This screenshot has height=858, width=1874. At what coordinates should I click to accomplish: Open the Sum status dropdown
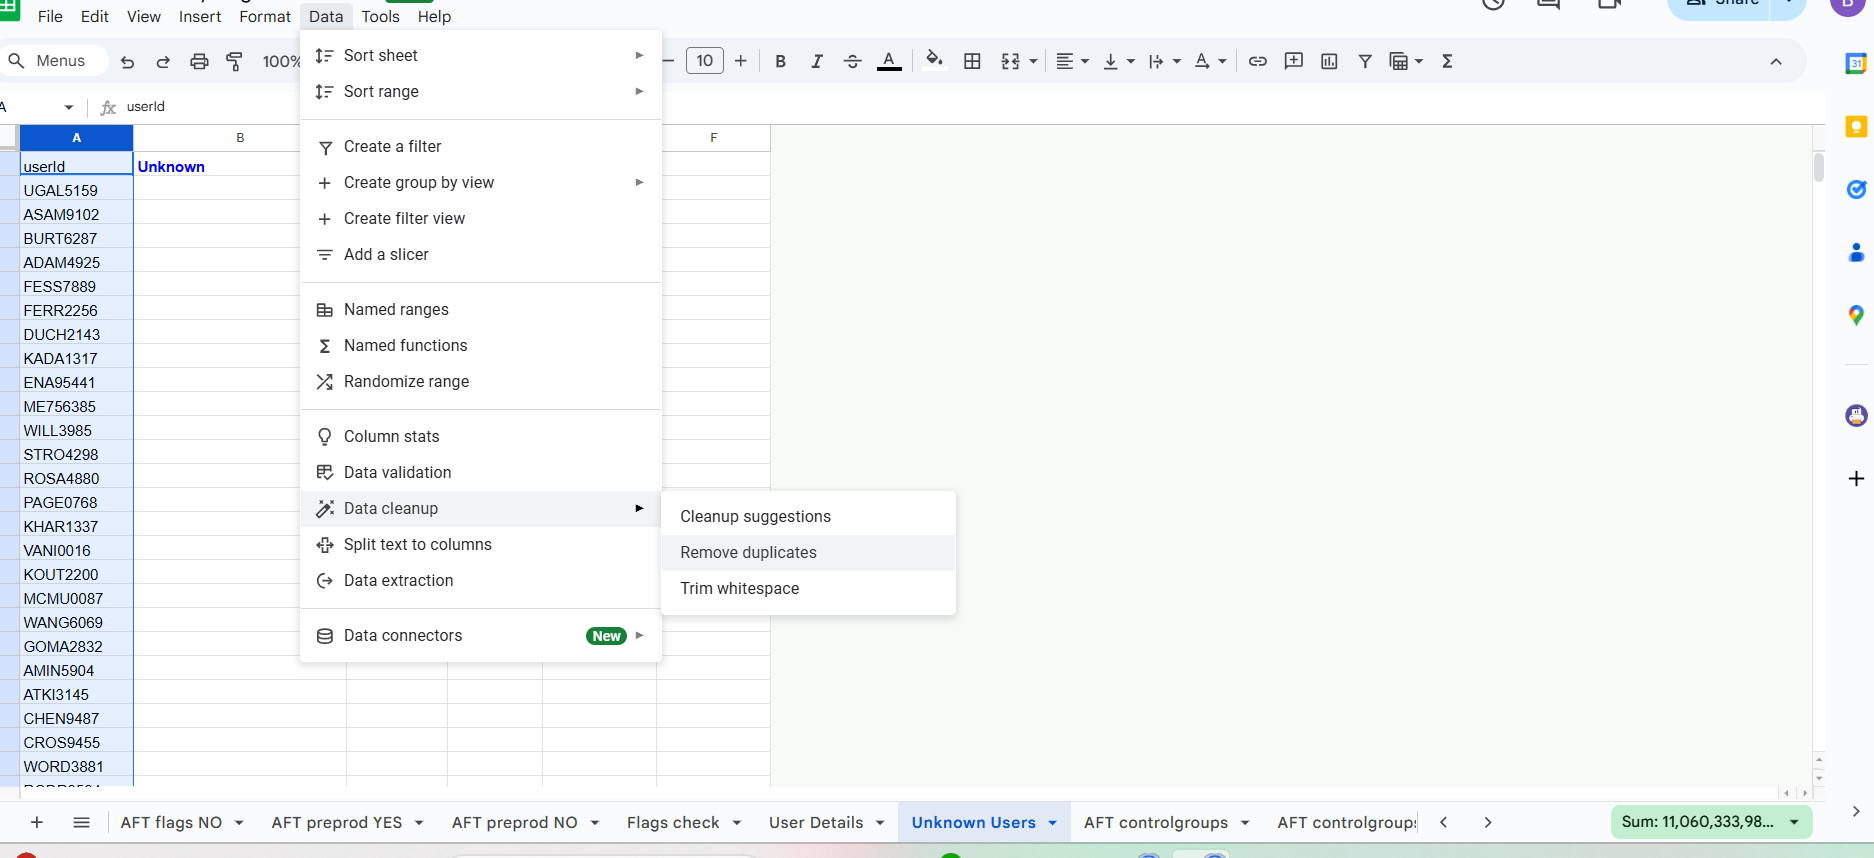pyautogui.click(x=1794, y=822)
